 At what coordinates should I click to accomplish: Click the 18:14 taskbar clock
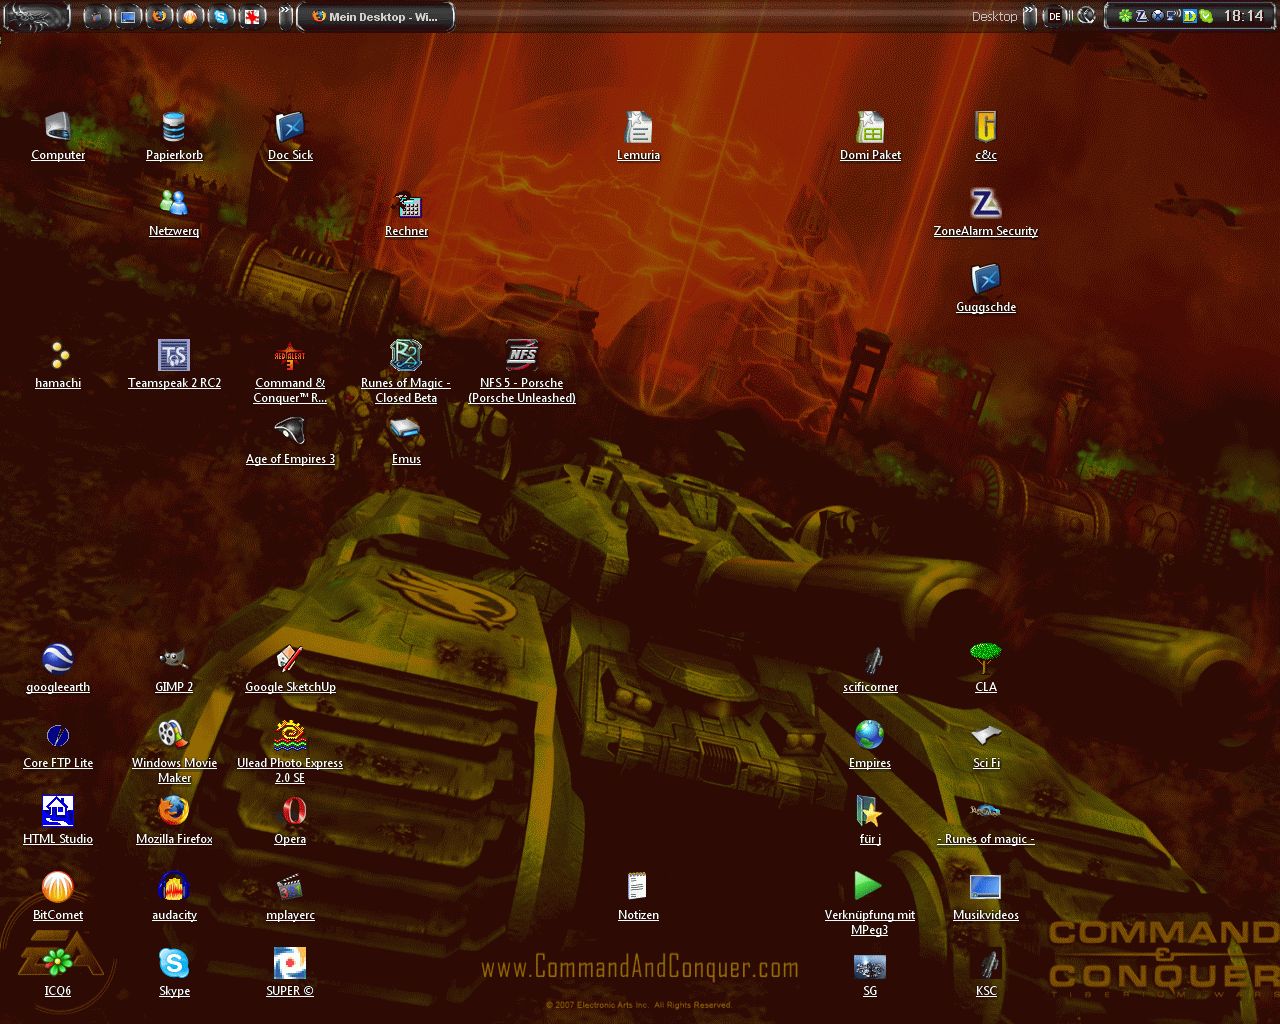tap(1243, 16)
